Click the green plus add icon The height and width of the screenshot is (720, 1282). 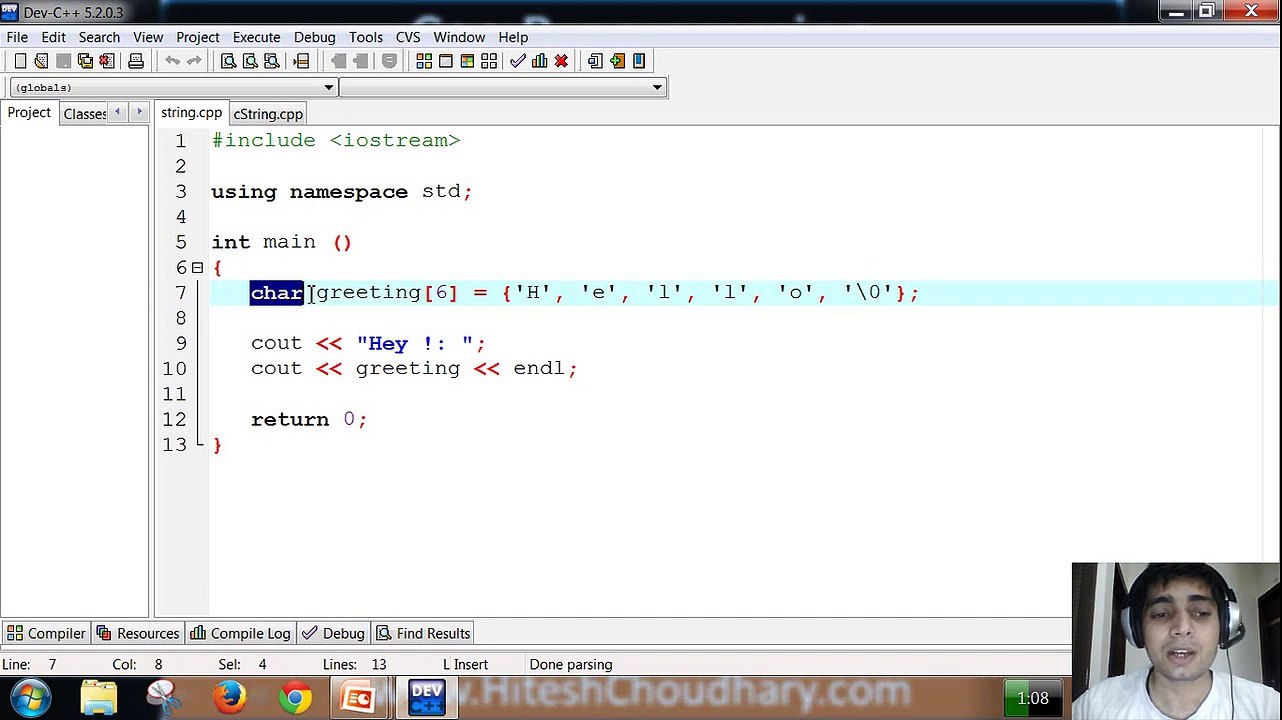[617, 61]
